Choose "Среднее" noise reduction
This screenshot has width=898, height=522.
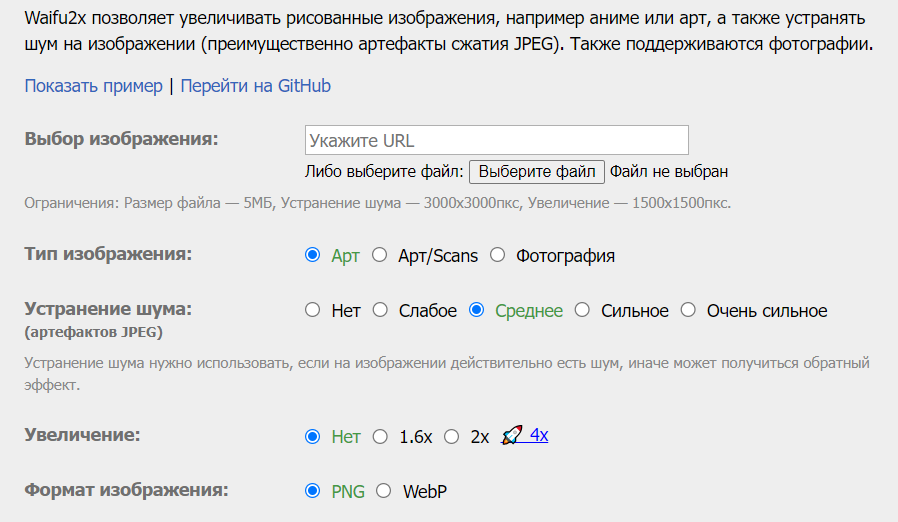476,310
